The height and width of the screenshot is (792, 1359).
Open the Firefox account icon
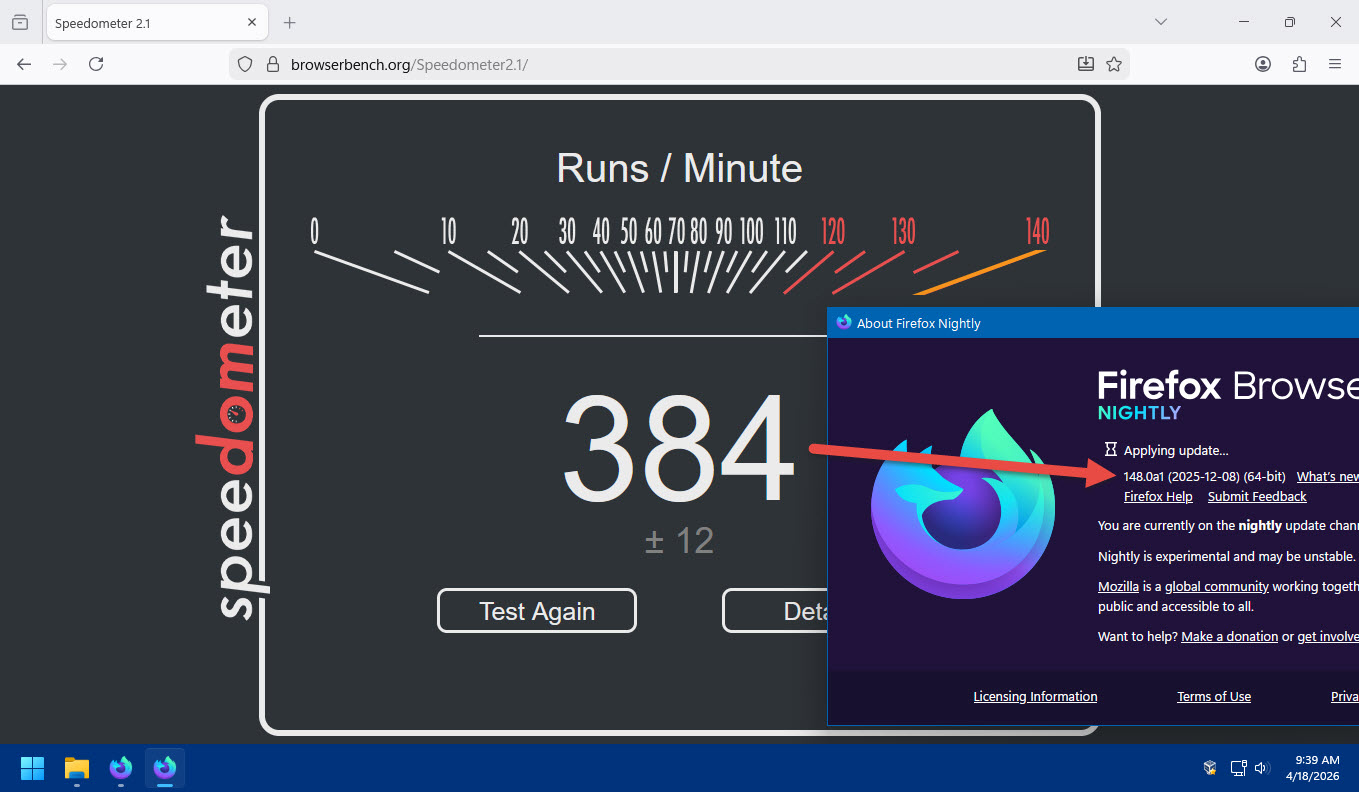coord(1263,64)
